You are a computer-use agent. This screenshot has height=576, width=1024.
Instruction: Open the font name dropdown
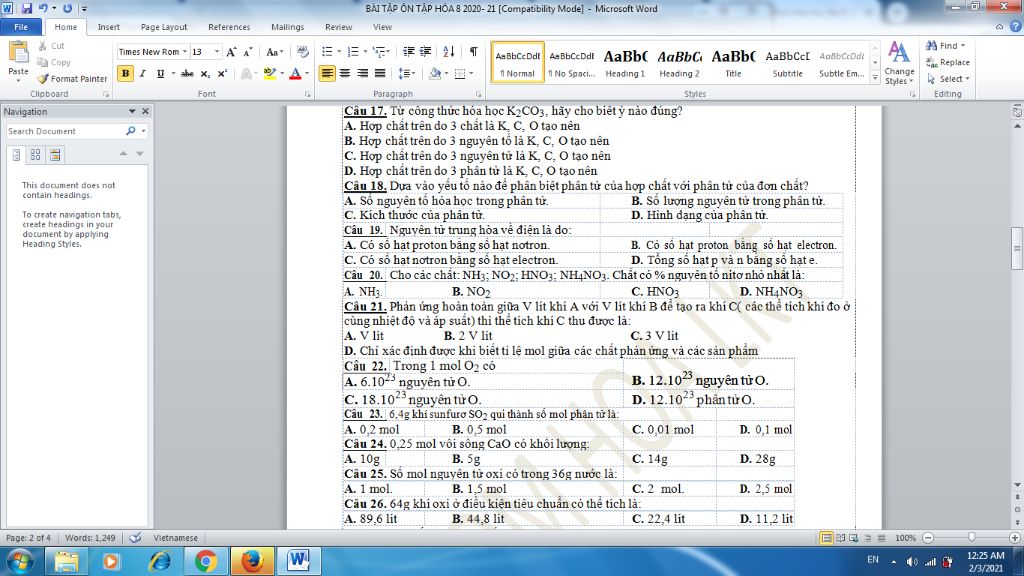coord(185,52)
